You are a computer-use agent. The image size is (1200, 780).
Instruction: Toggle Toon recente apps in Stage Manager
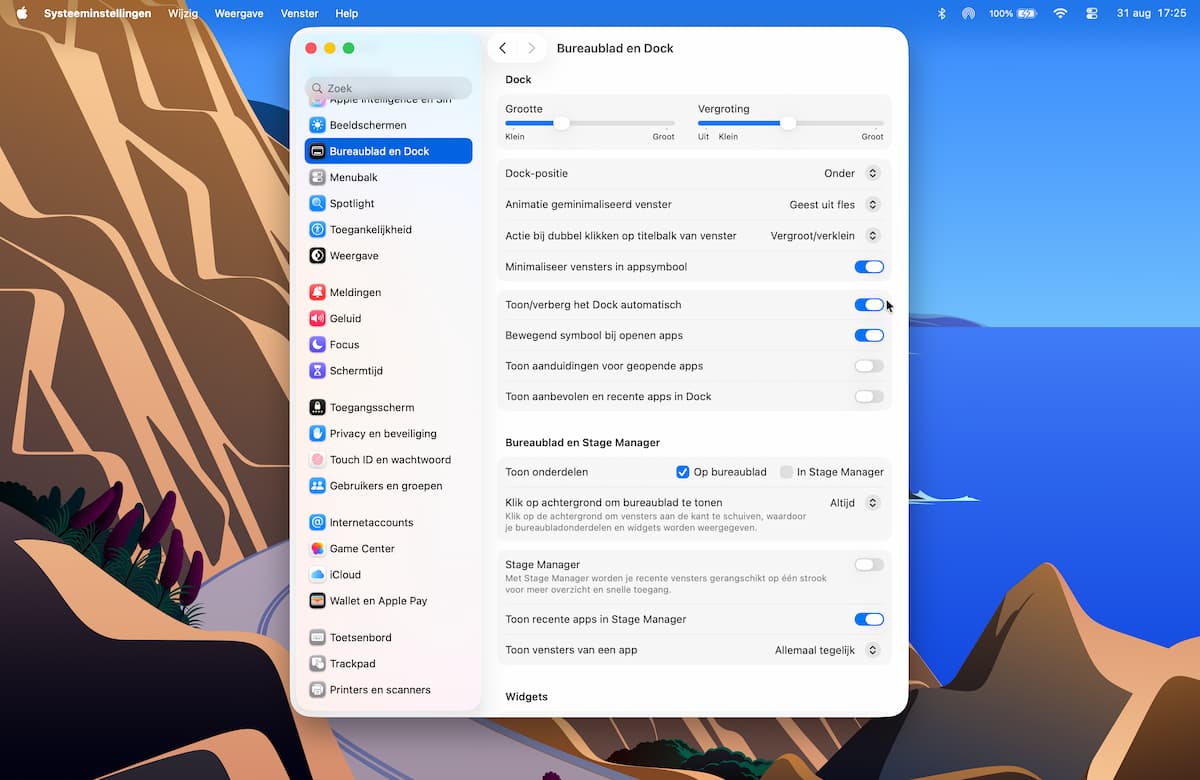click(869, 619)
